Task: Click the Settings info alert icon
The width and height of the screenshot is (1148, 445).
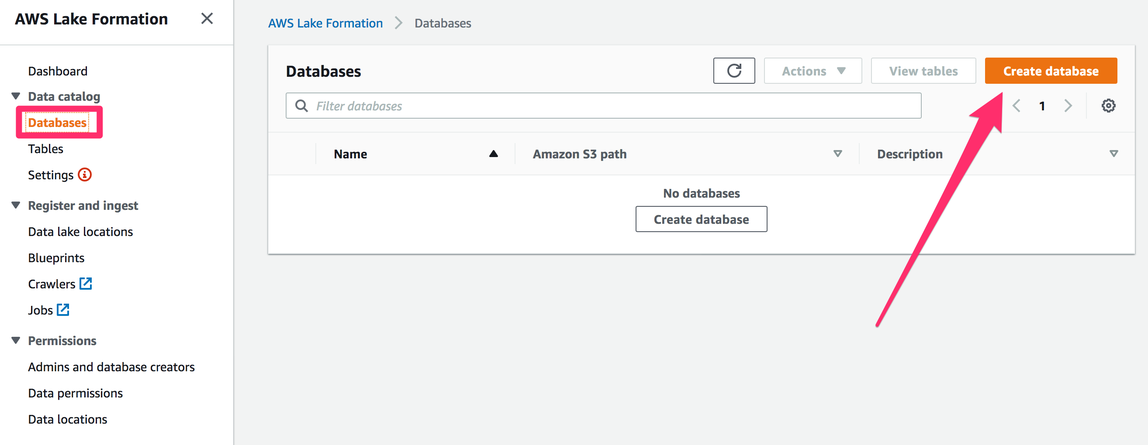Action: tap(85, 175)
